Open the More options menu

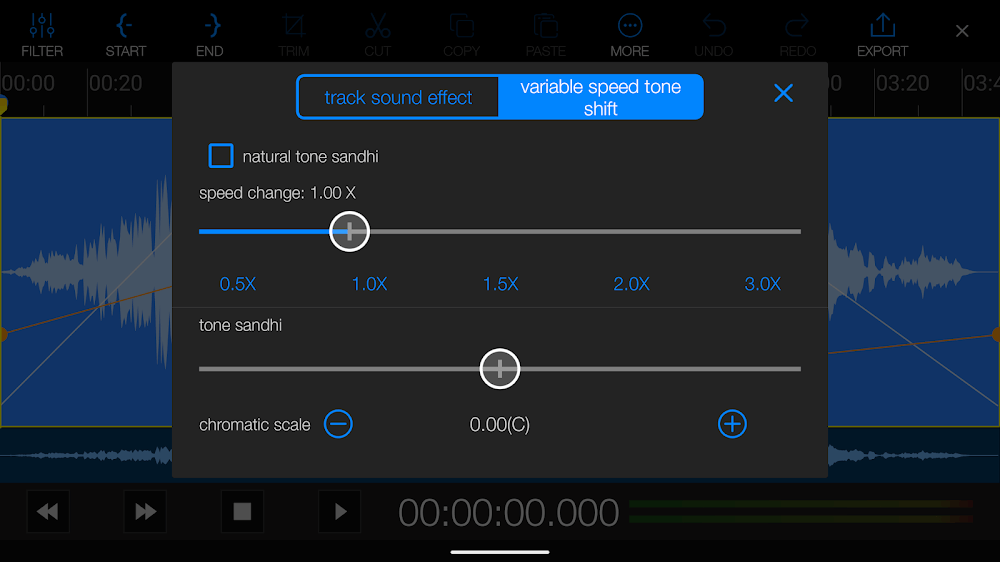(x=630, y=34)
